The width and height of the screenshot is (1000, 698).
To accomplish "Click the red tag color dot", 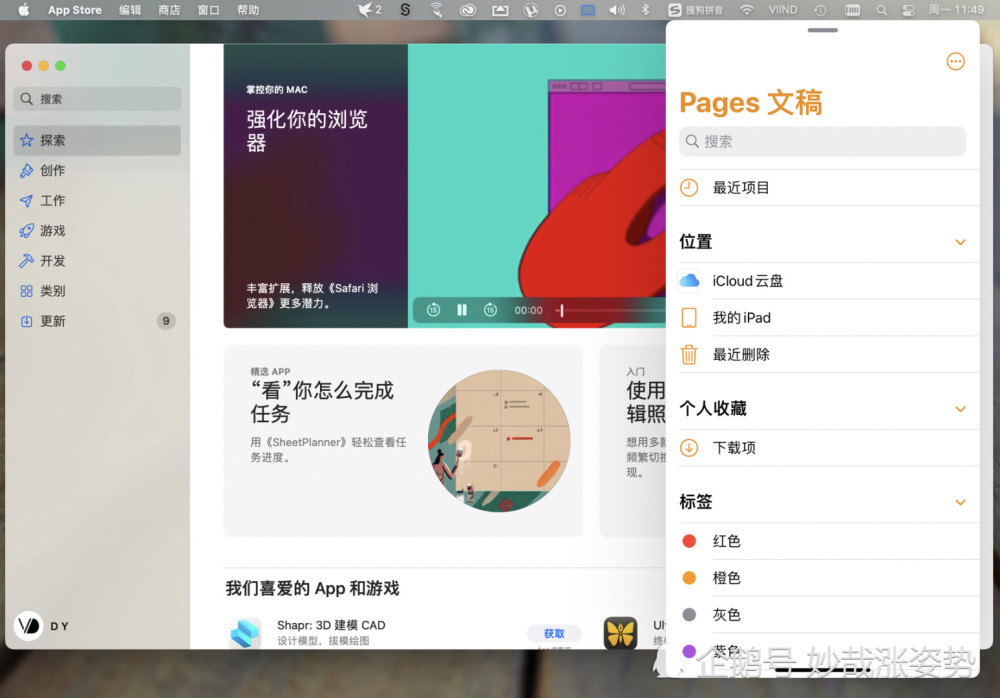I will pyautogui.click(x=689, y=541).
